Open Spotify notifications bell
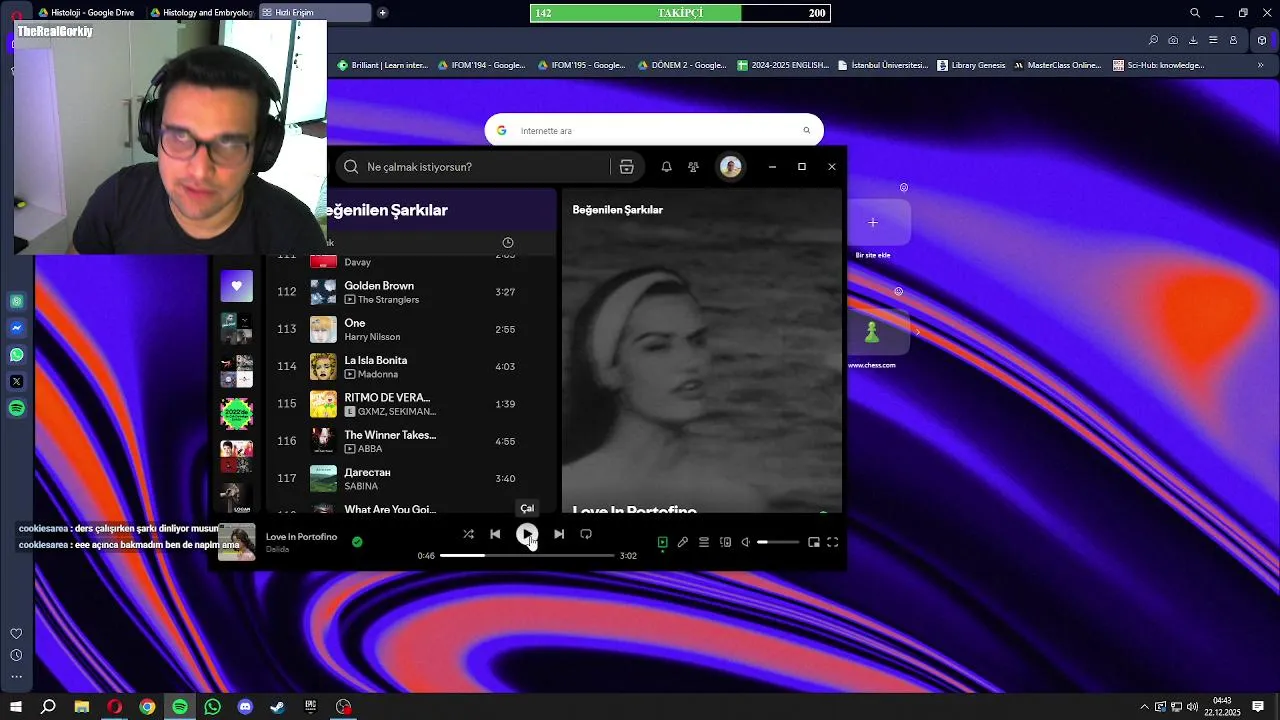The image size is (1280, 720). [x=666, y=167]
